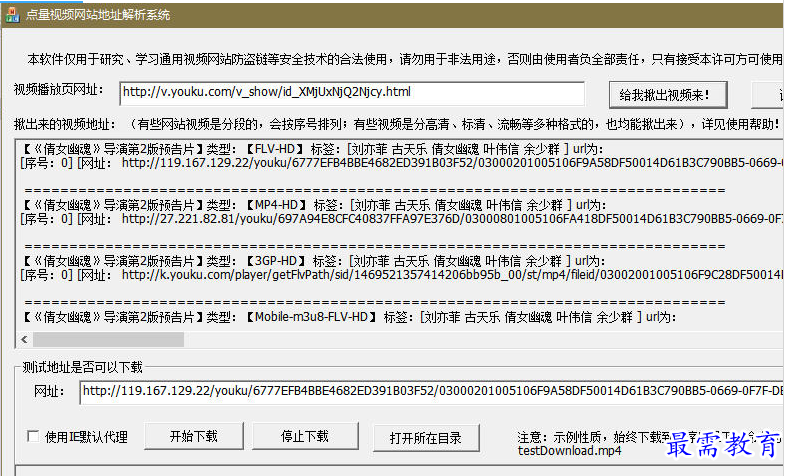The image size is (788, 476).
Task: Click the horizontal scrollbar thumb in results box
Action: coord(109,339)
